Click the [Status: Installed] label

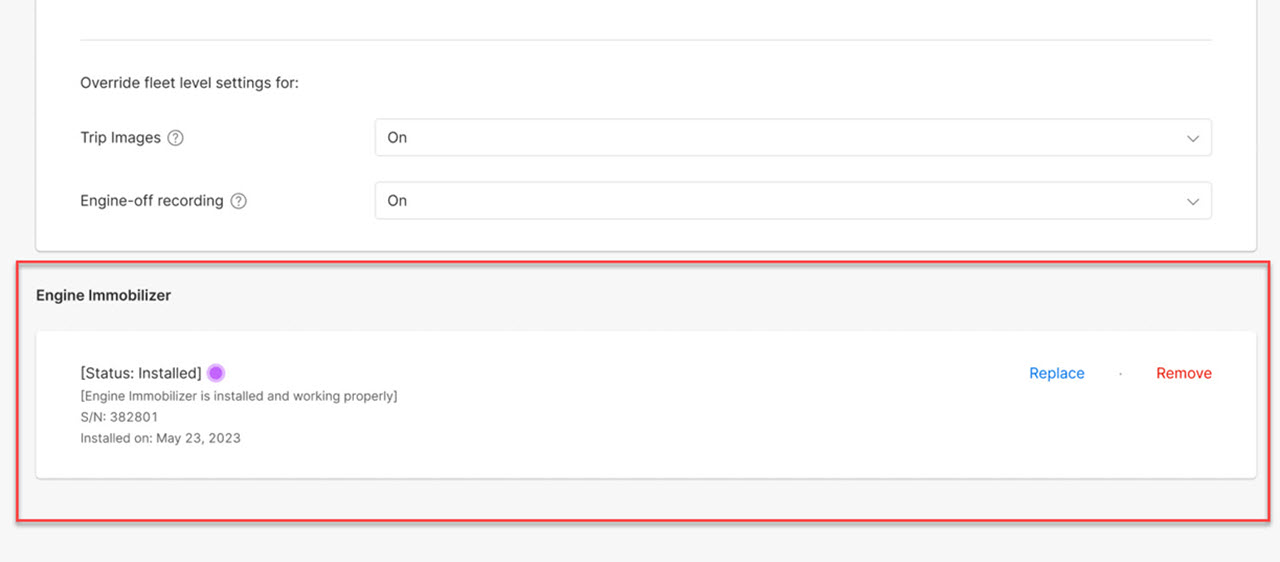pos(141,373)
